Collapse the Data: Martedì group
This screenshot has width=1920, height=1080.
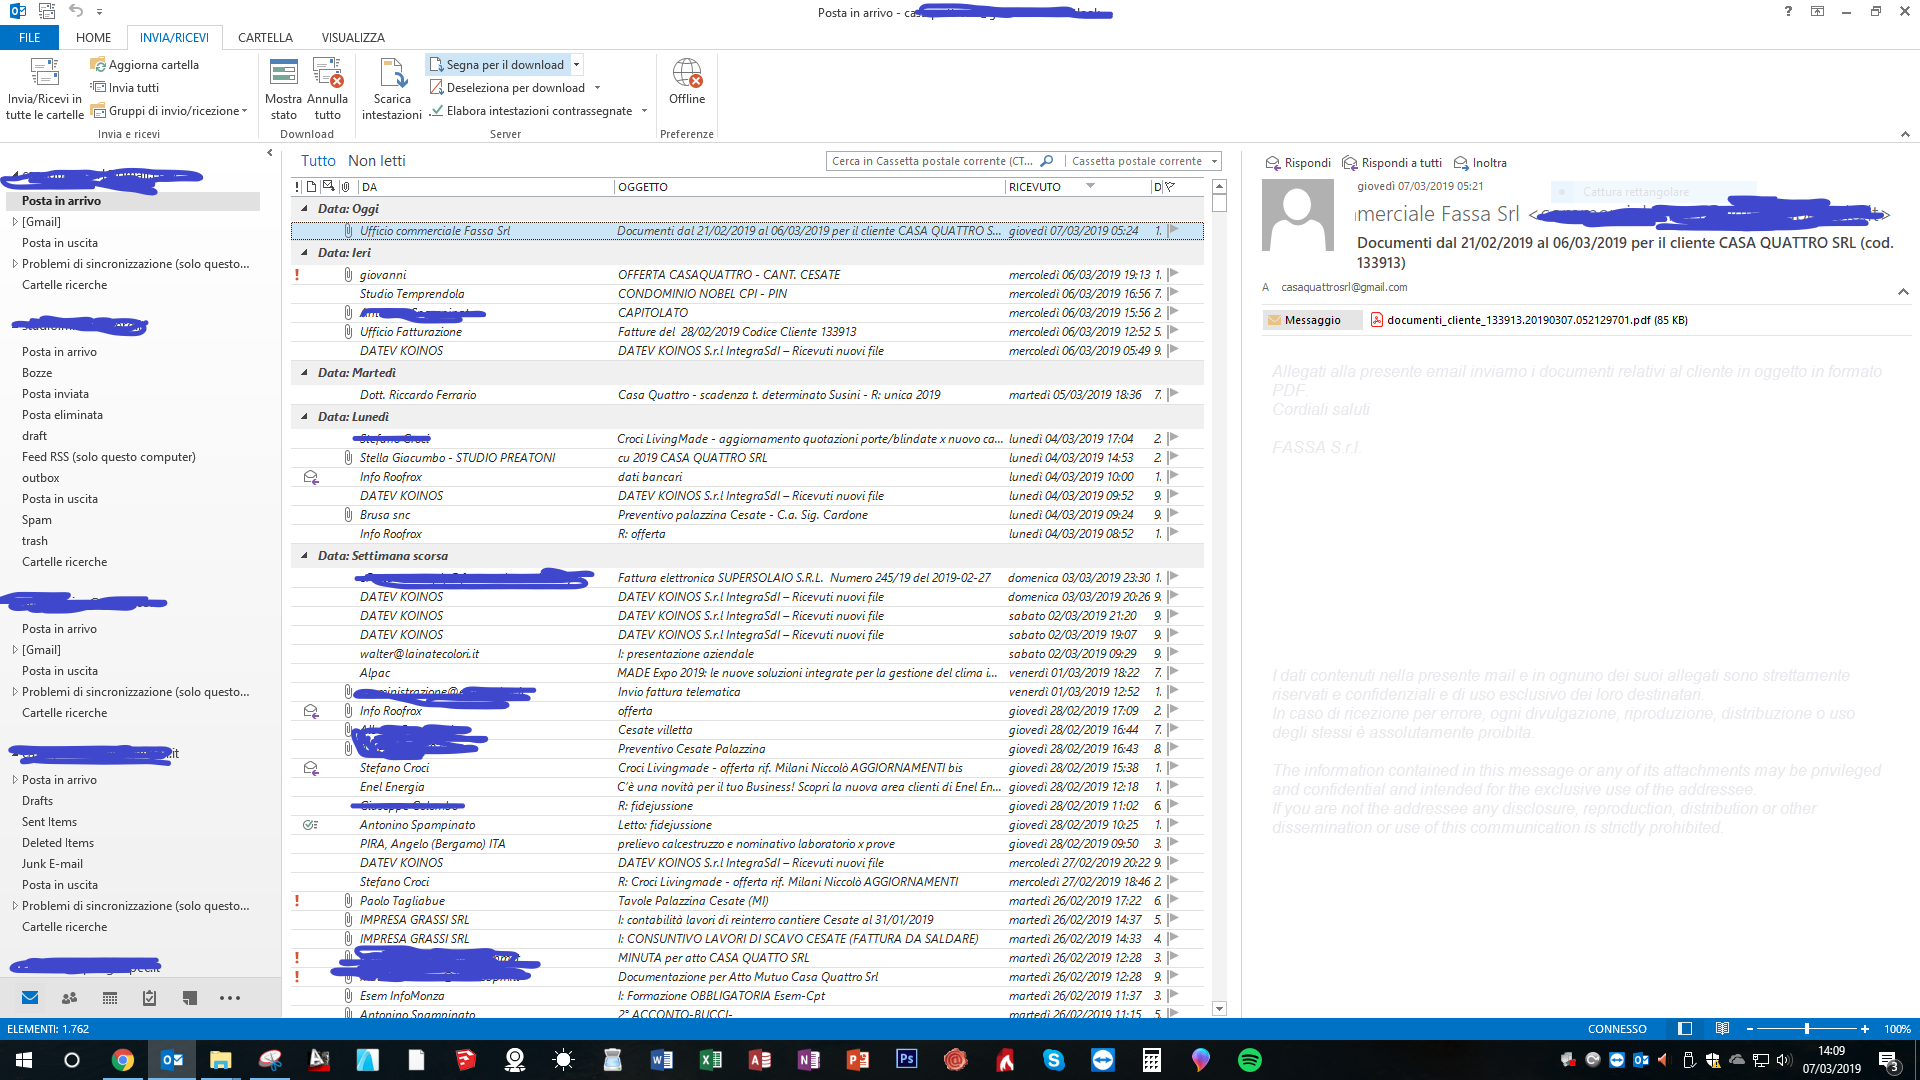[305, 373]
